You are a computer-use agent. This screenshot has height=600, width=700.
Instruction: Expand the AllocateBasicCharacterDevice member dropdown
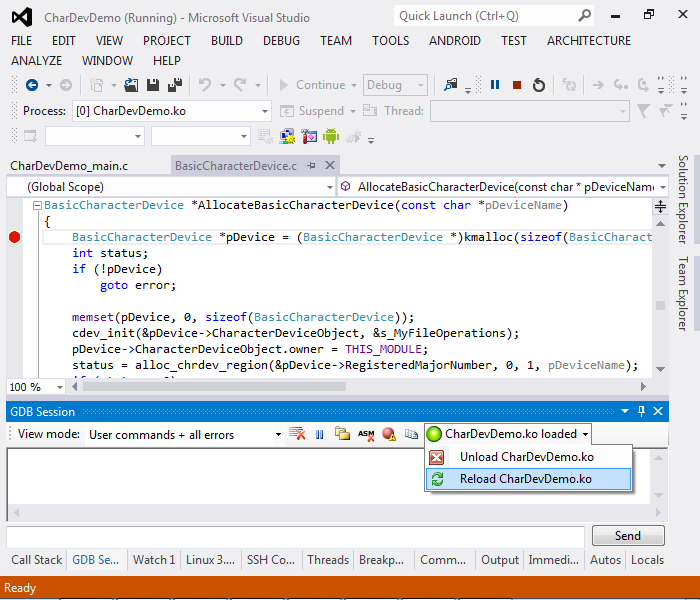pos(662,188)
